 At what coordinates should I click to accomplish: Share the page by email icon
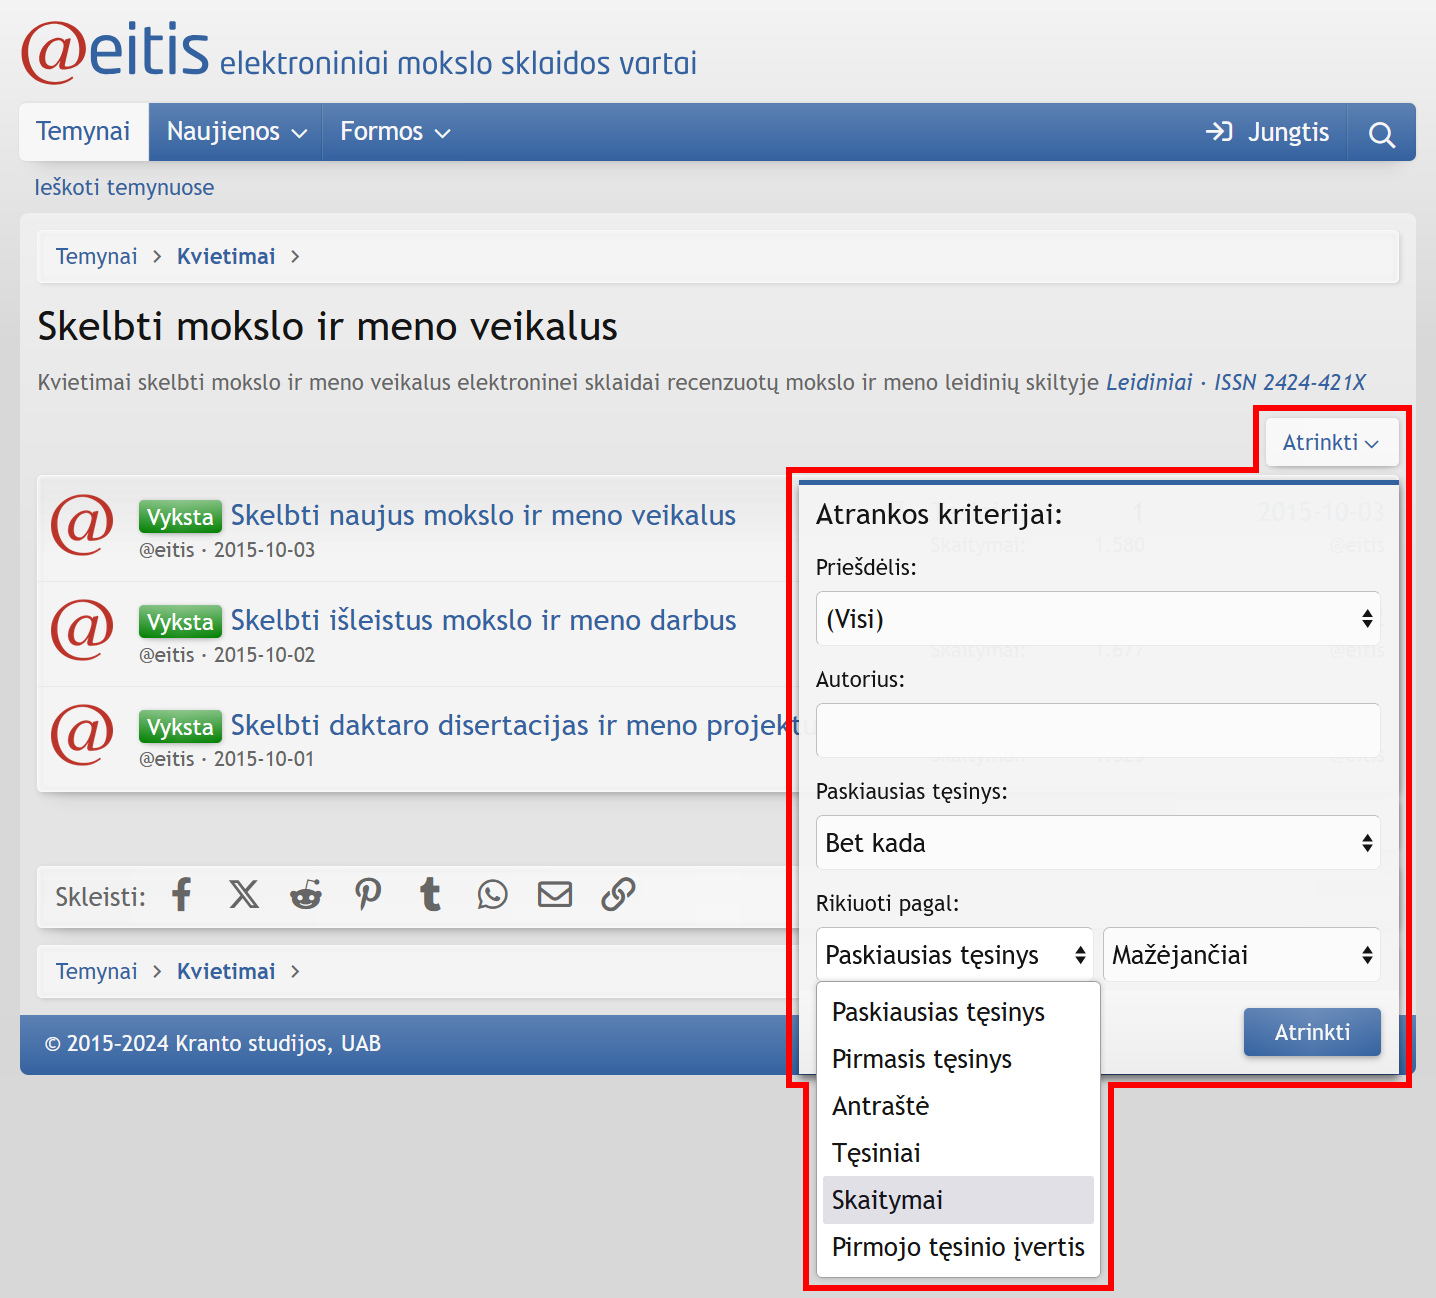tap(555, 895)
